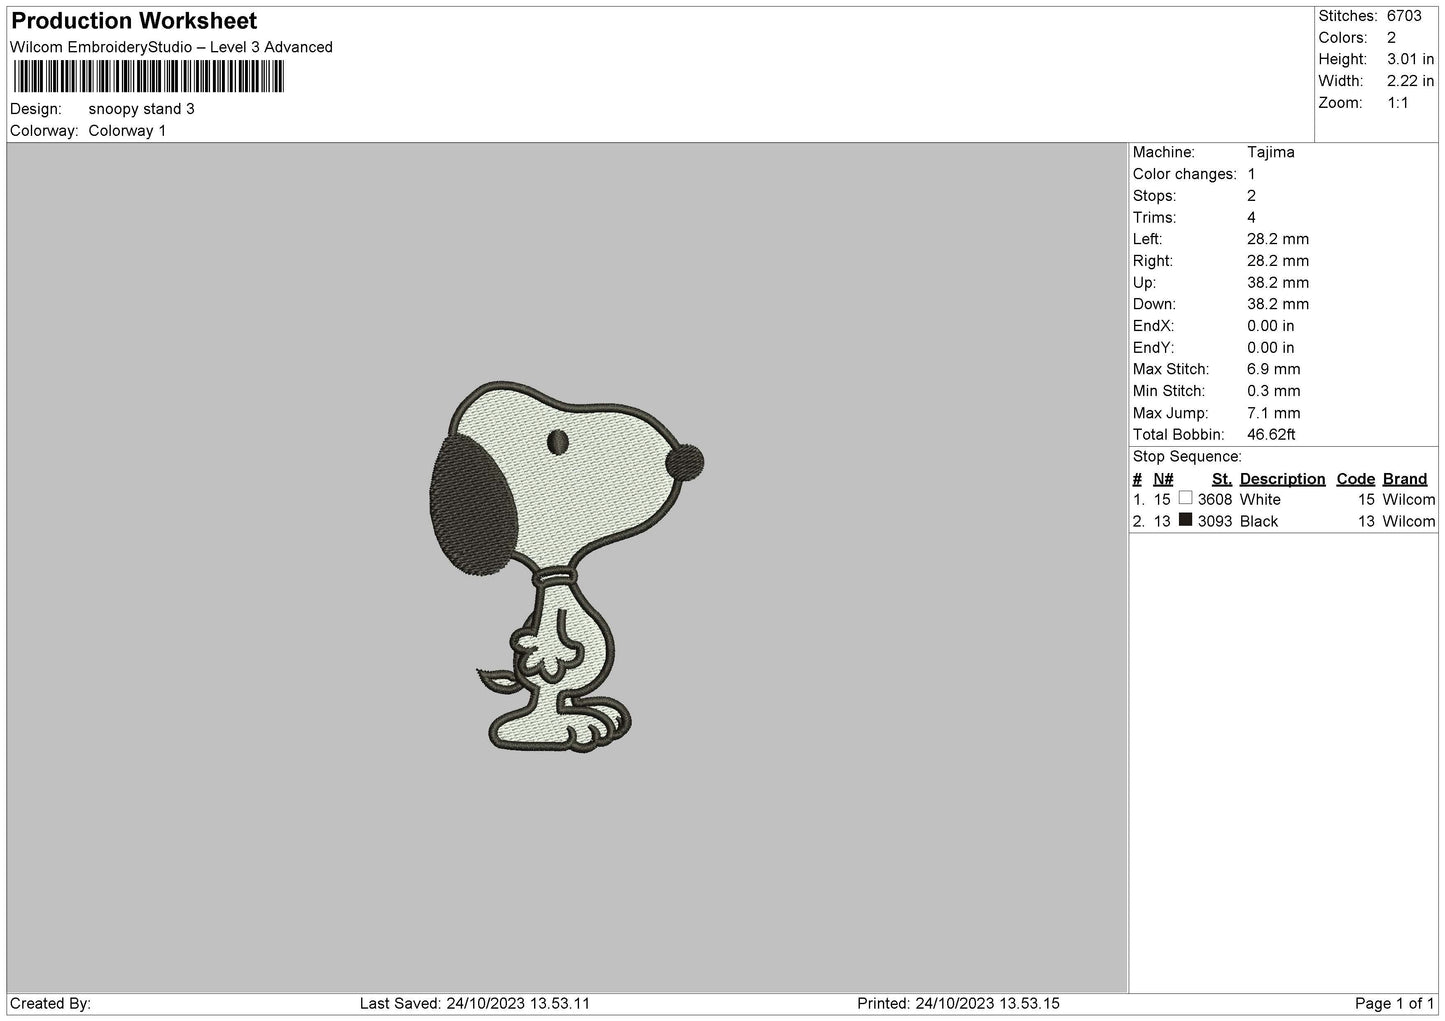
Task: Click 'Wilcom' brand in the White row
Action: click(x=1409, y=500)
